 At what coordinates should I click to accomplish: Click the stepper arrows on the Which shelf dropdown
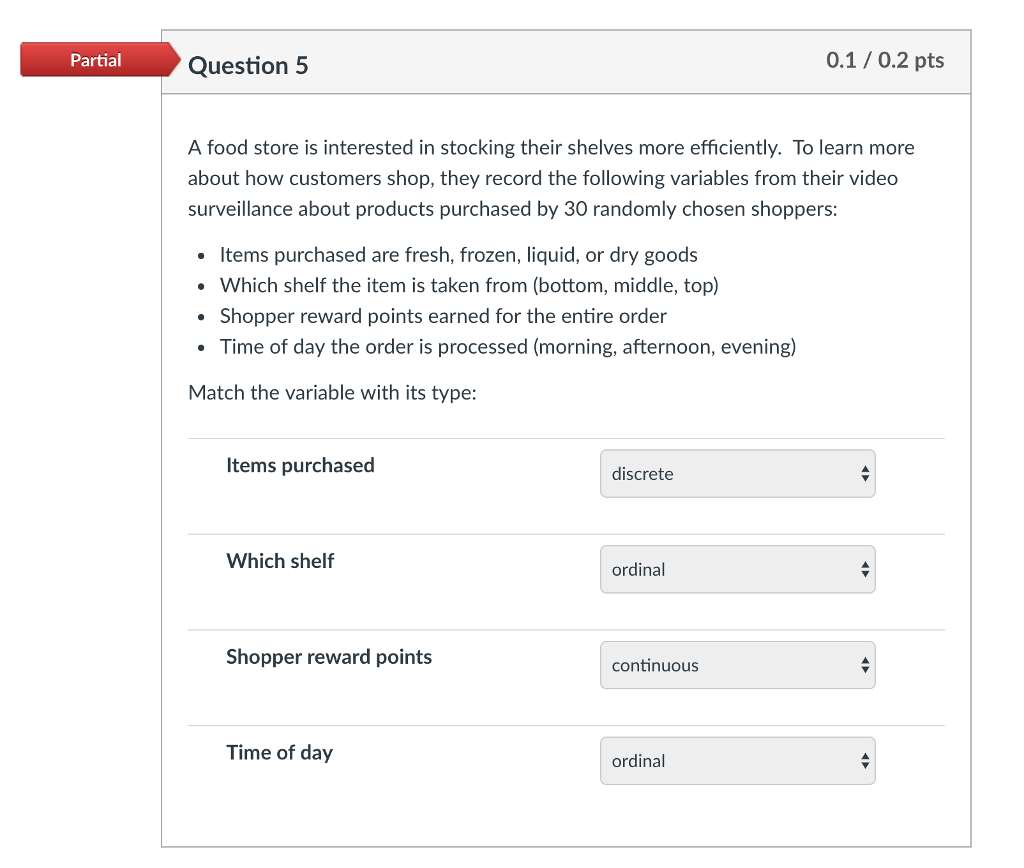point(864,569)
